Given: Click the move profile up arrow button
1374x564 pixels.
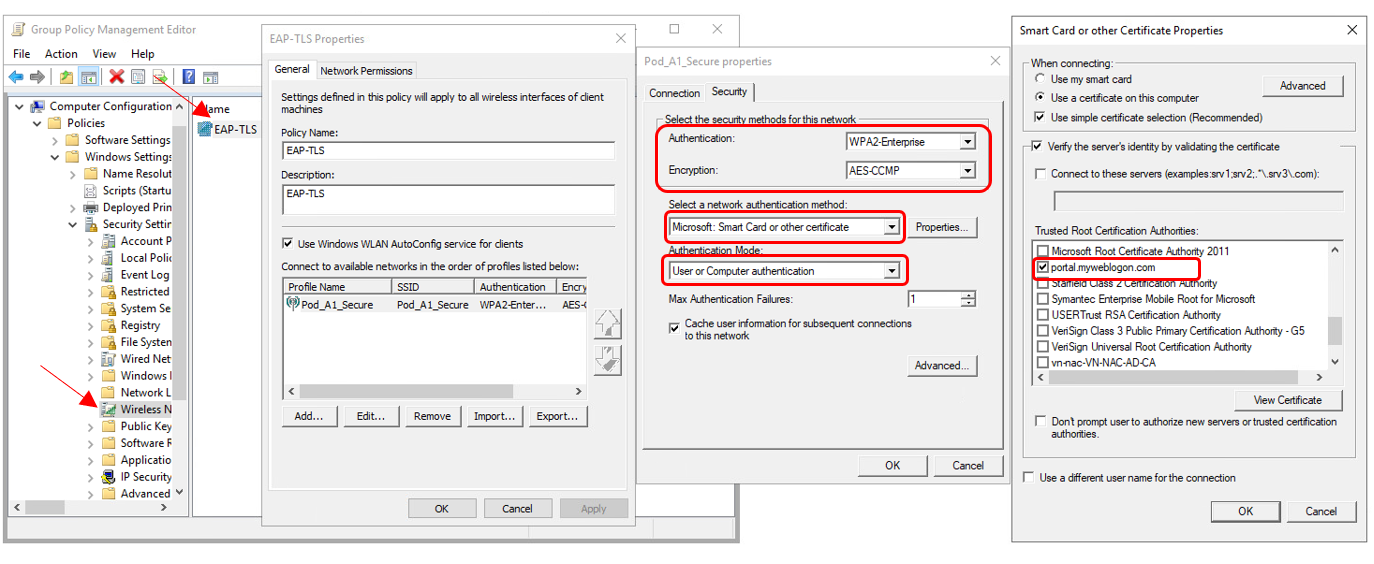Looking at the screenshot, I should pos(607,324).
